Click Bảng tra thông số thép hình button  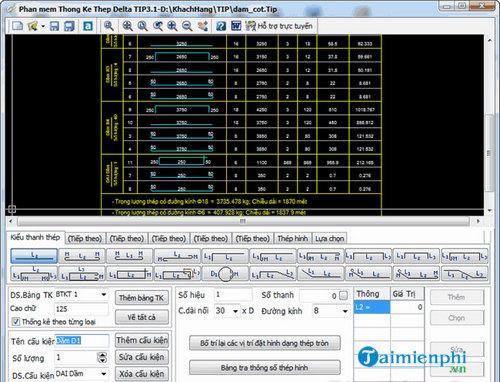point(265,368)
